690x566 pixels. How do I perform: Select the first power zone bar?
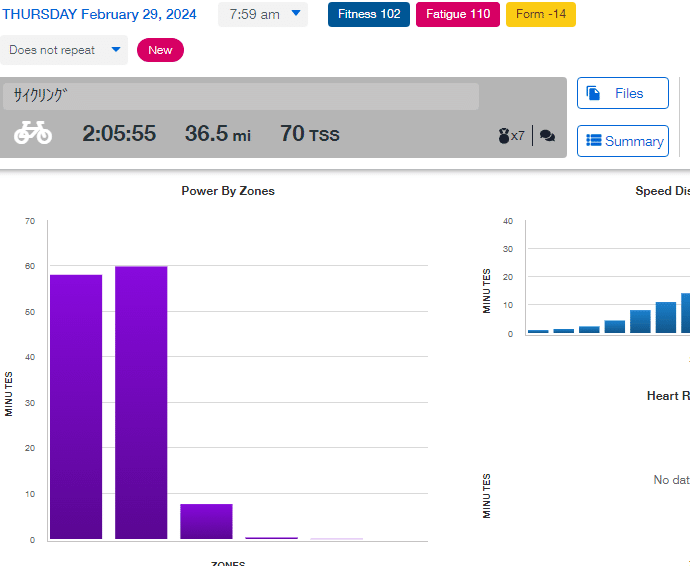pos(76,407)
